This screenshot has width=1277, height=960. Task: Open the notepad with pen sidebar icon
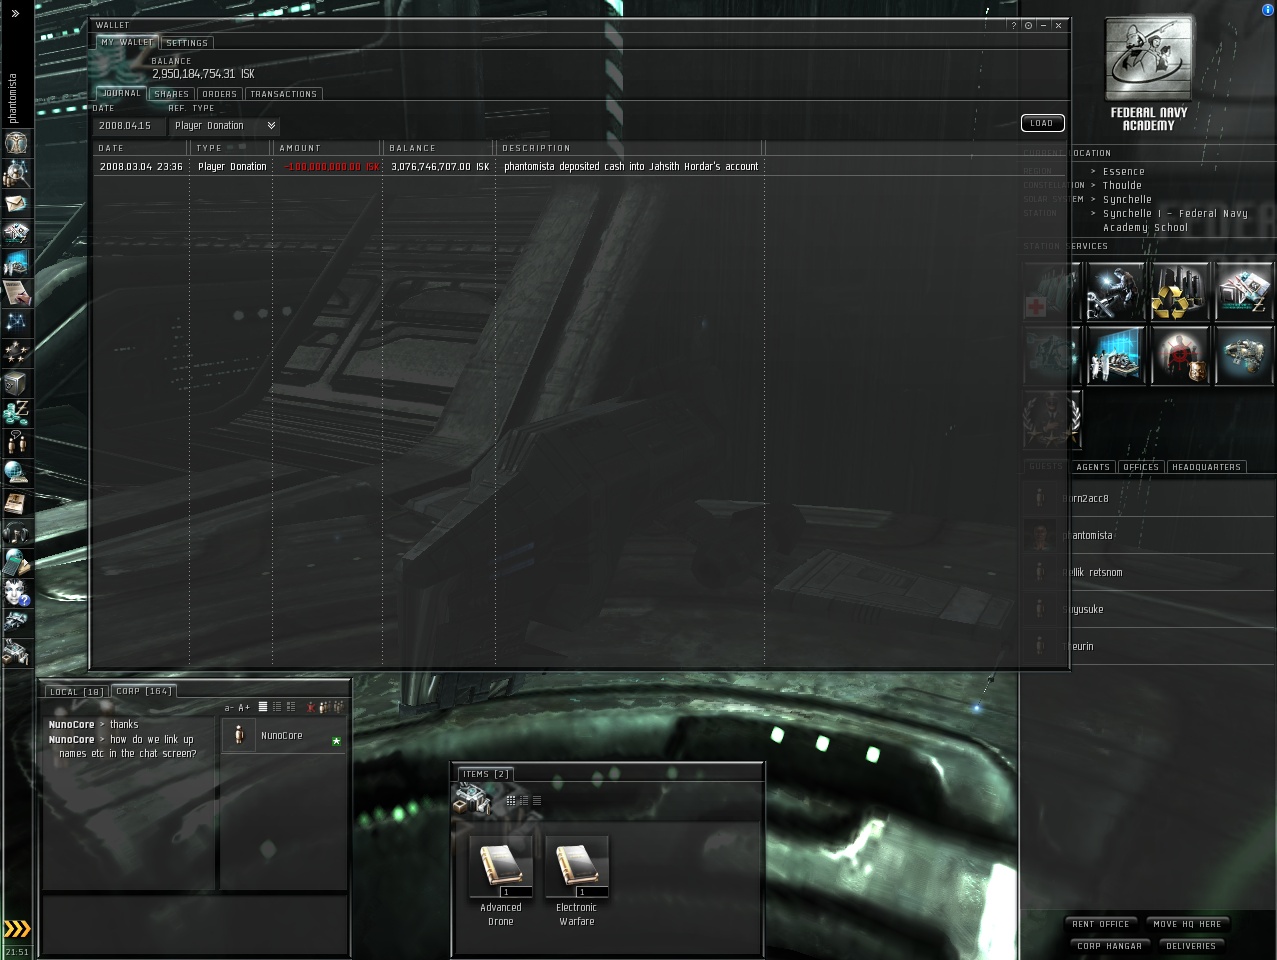point(17,293)
